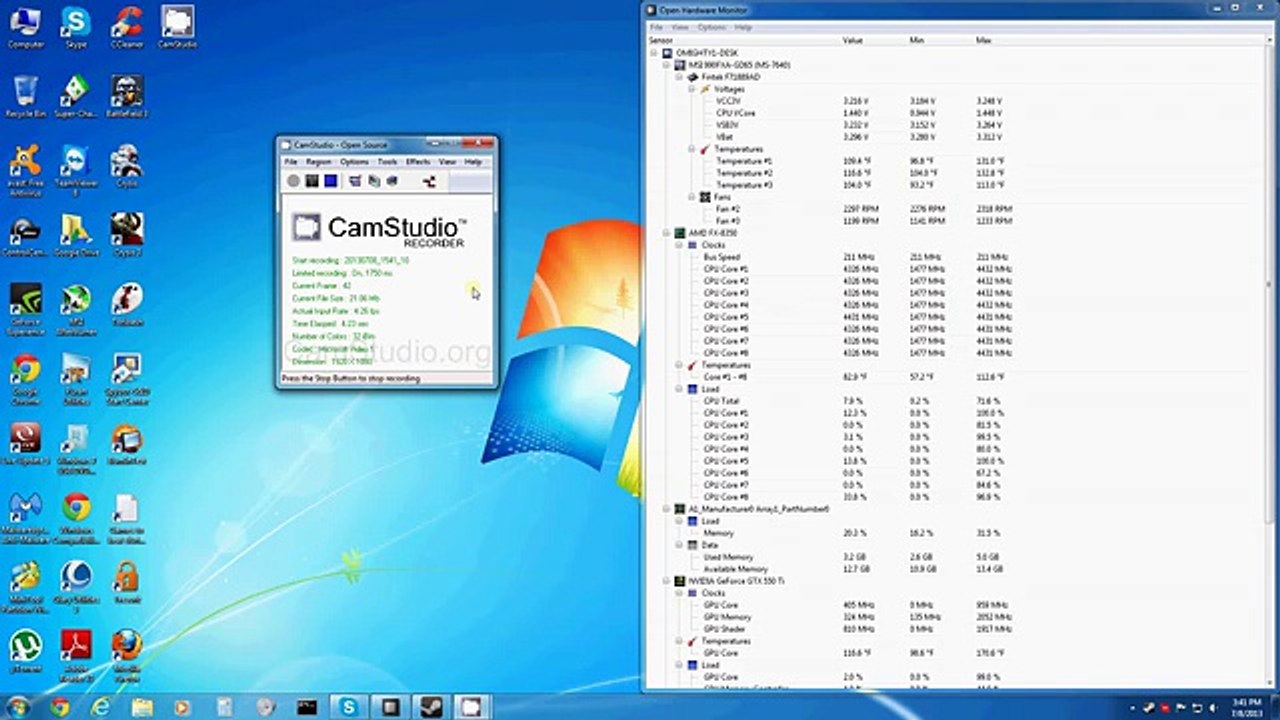Open the Google Drive desktop shortcut
Screen dimensions: 1280x720
coord(75,236)
